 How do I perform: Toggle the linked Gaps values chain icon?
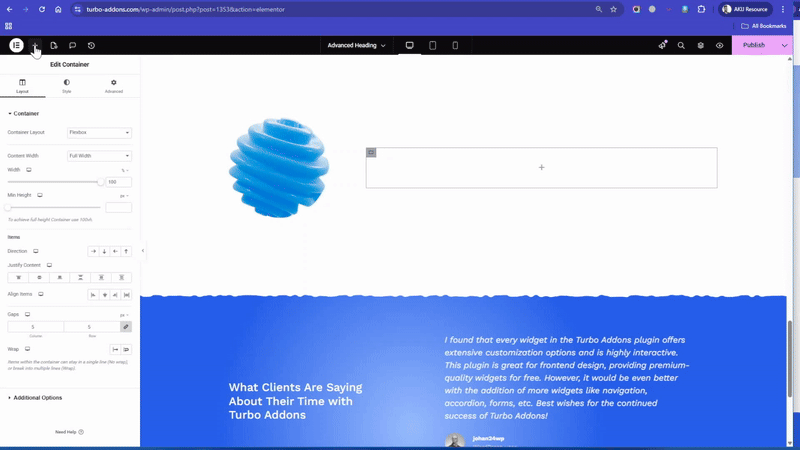pos(126,327)
